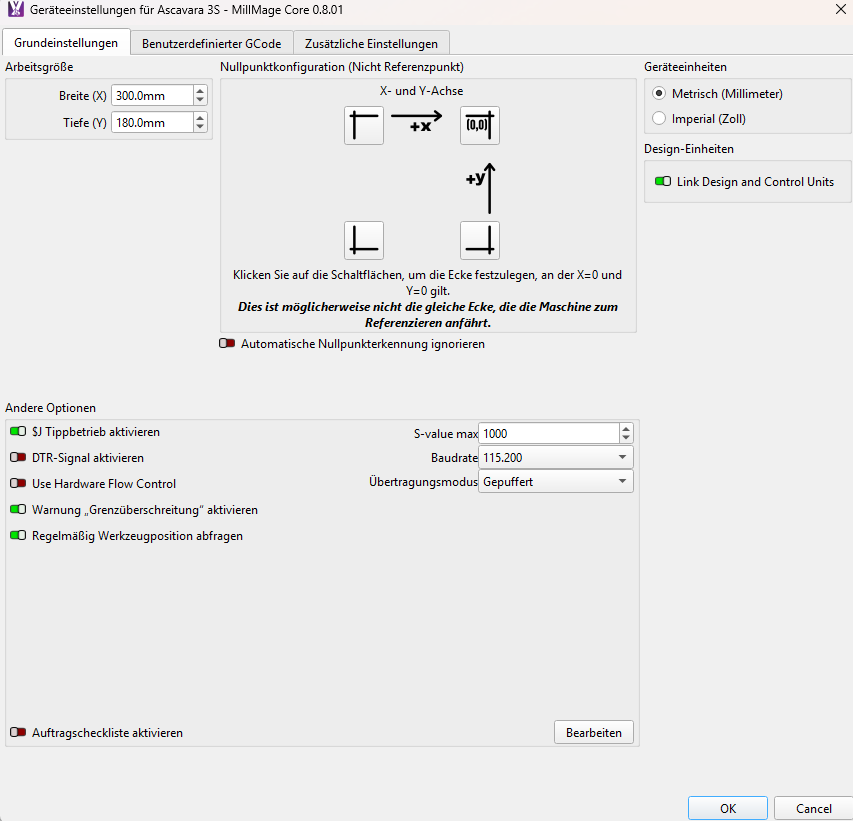Toggle Use Hardware Flow Control
Viewport: 853px width, 821px height.
18,484
